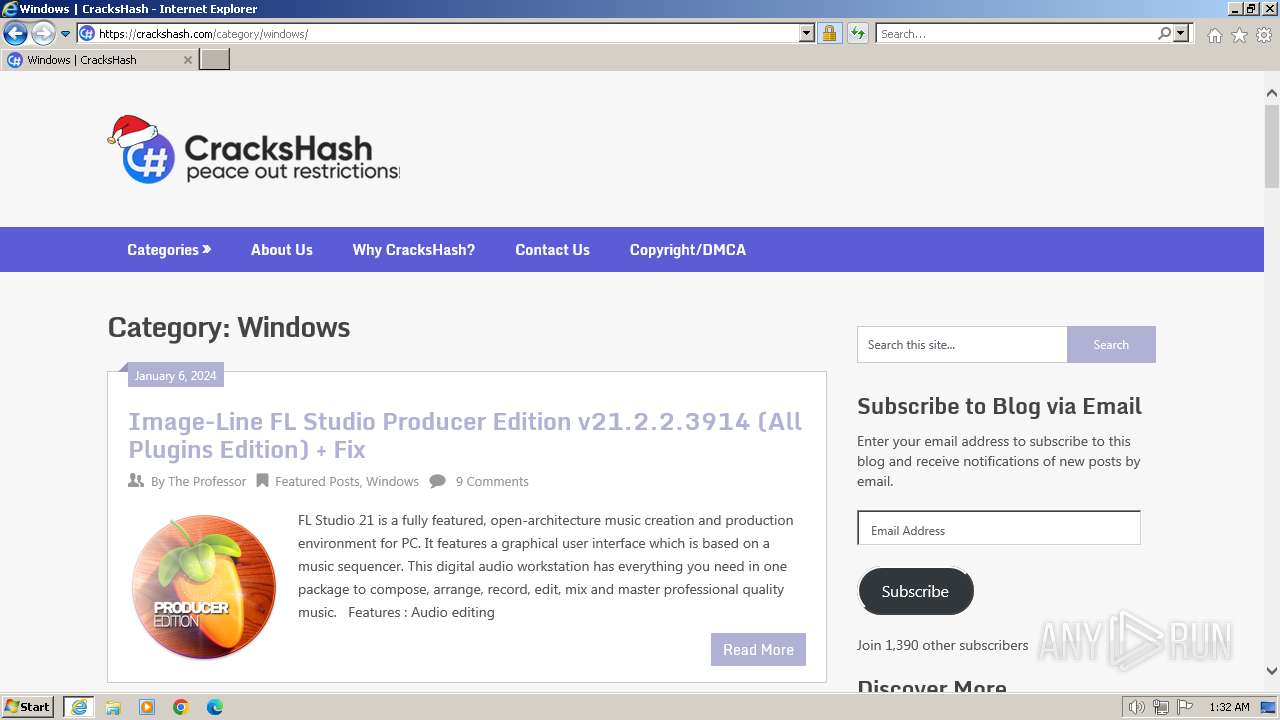
Task: Open the About Us page
Action: [x=282, y=250]
